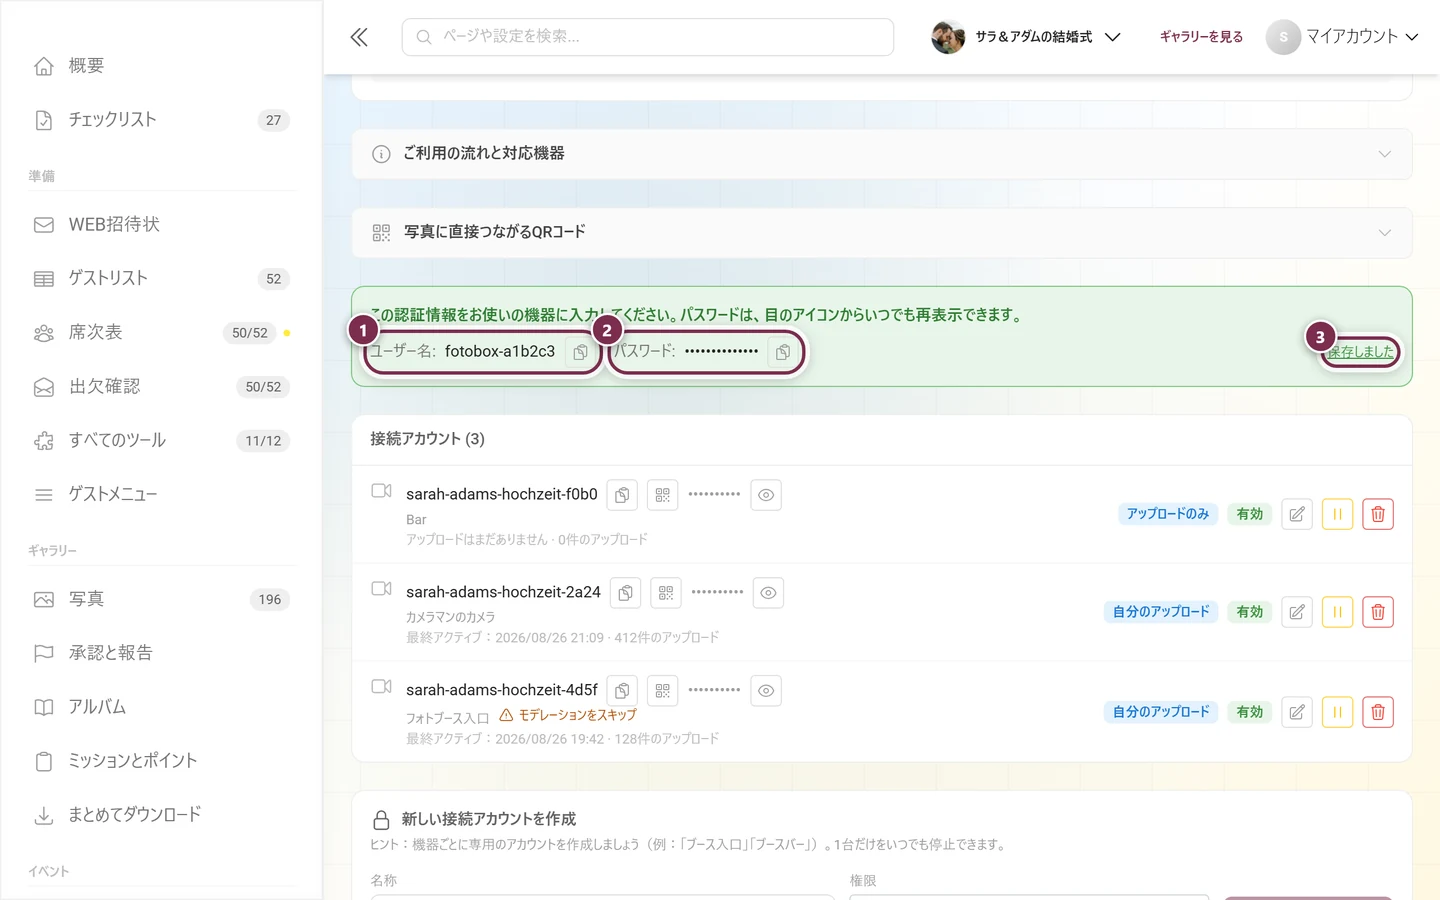Edit the sarah-adams-hochzeit-2a24 account

1297,612
